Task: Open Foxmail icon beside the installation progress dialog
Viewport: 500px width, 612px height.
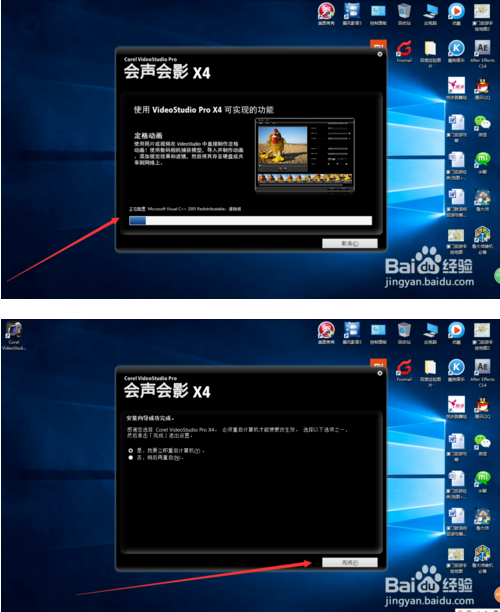Action: [404, 52]
